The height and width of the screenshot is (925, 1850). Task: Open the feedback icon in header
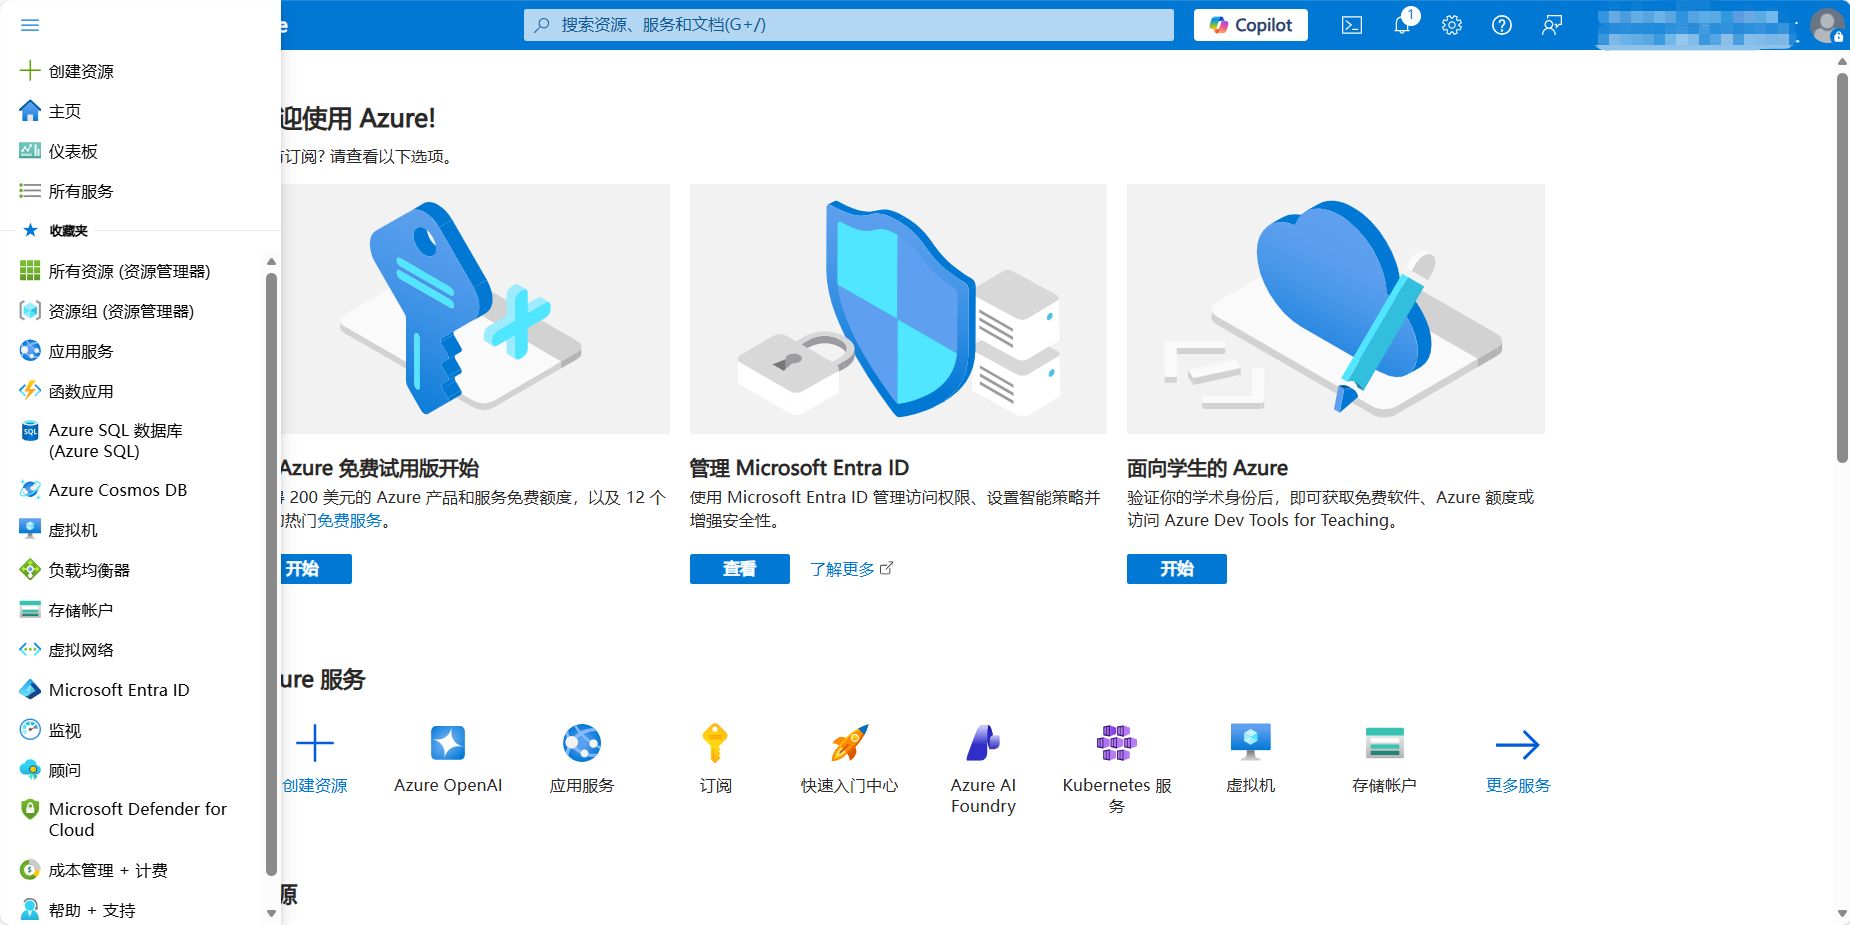[x=1551, y=25]
